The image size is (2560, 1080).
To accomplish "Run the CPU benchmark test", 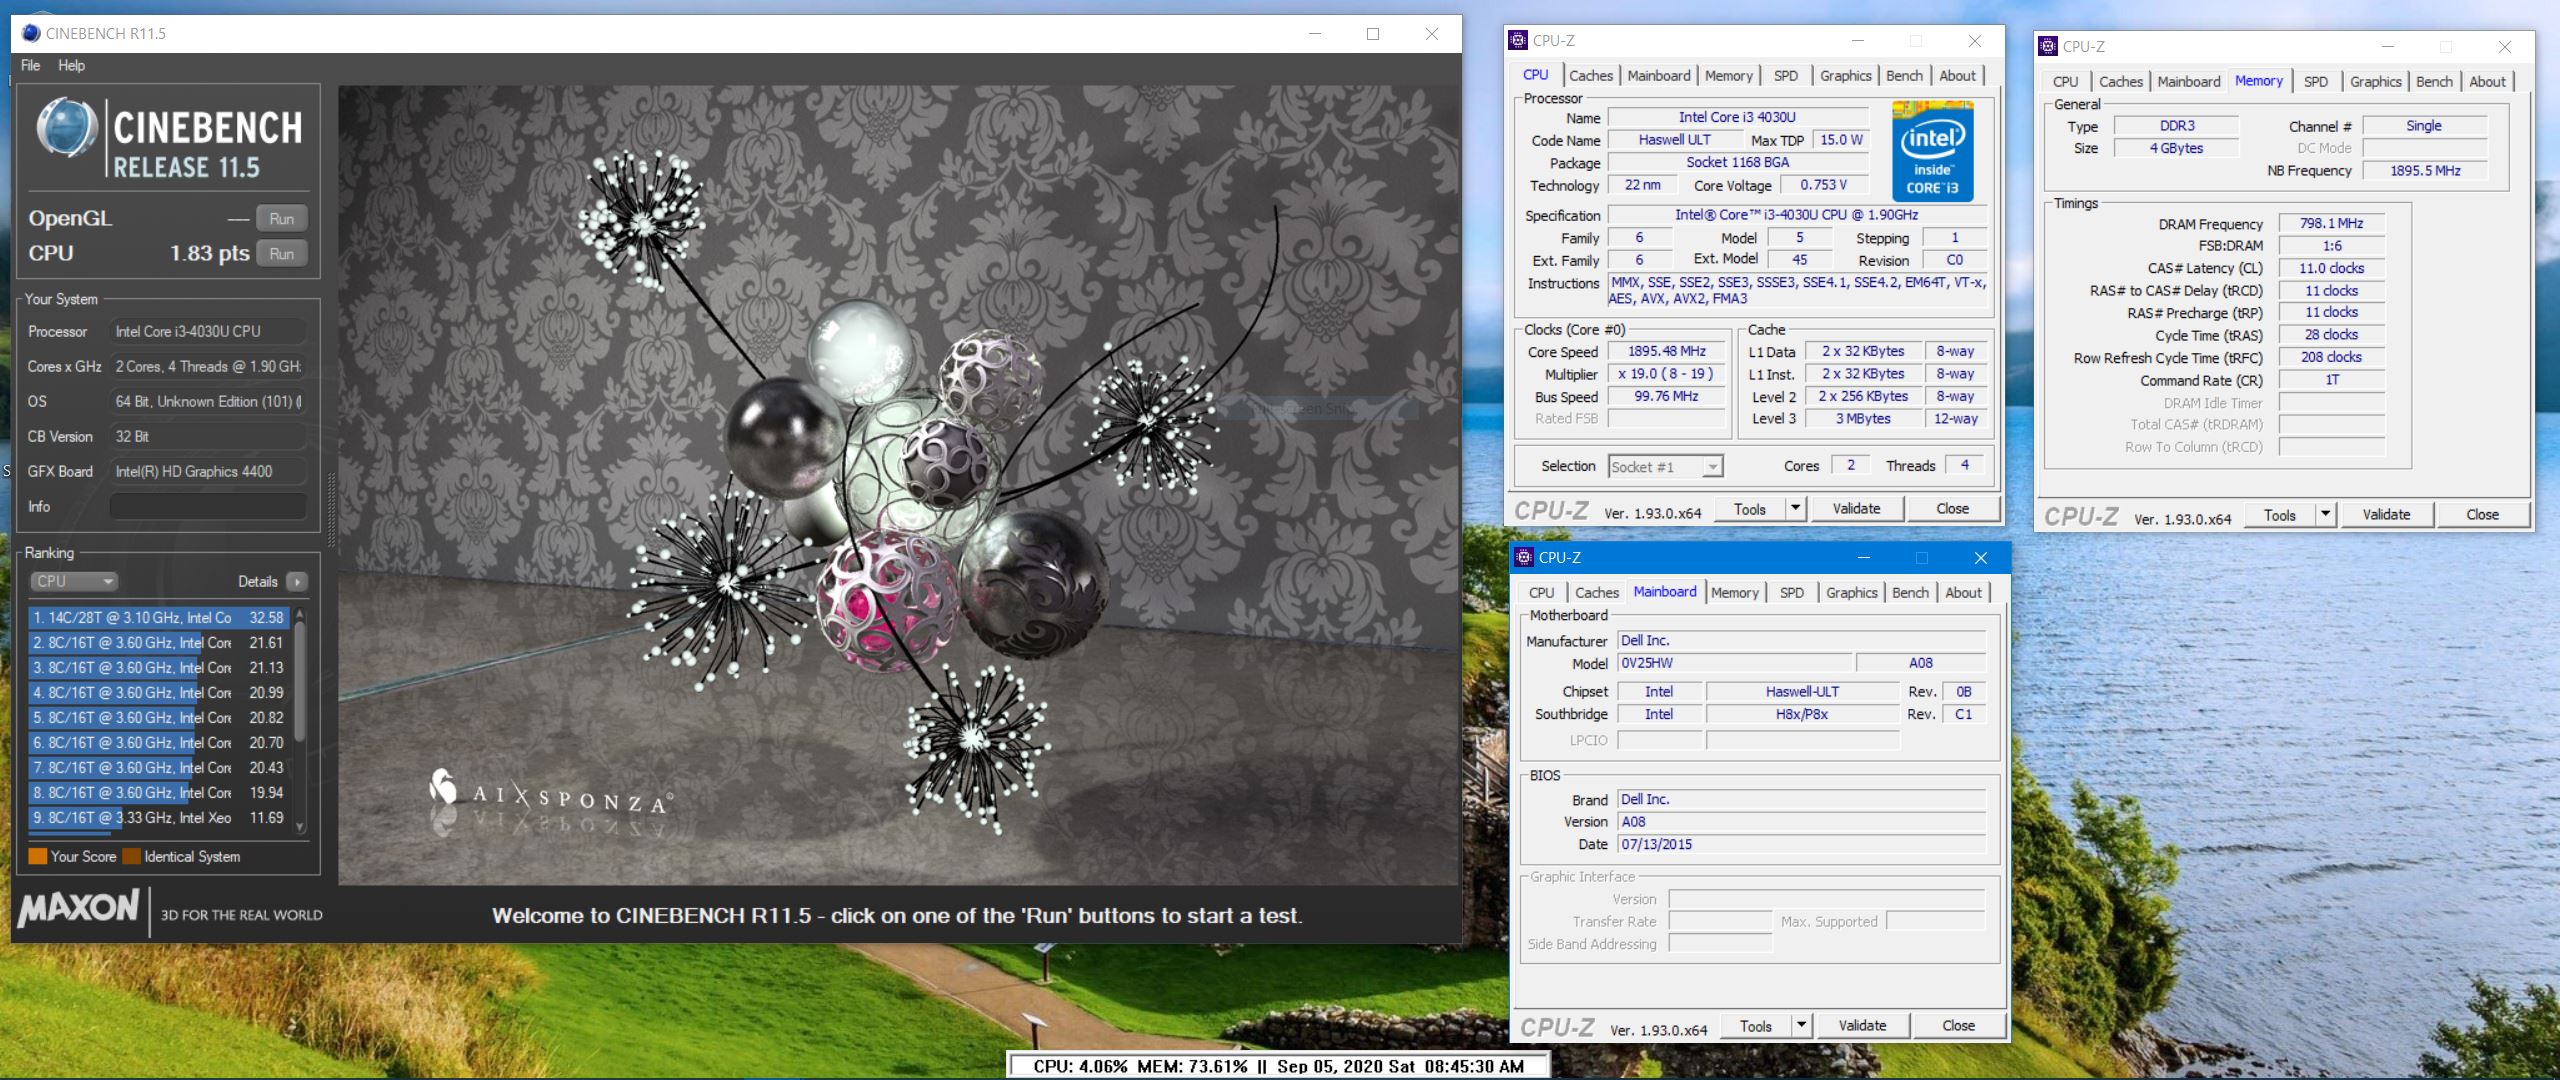I will tap(281, 254).
